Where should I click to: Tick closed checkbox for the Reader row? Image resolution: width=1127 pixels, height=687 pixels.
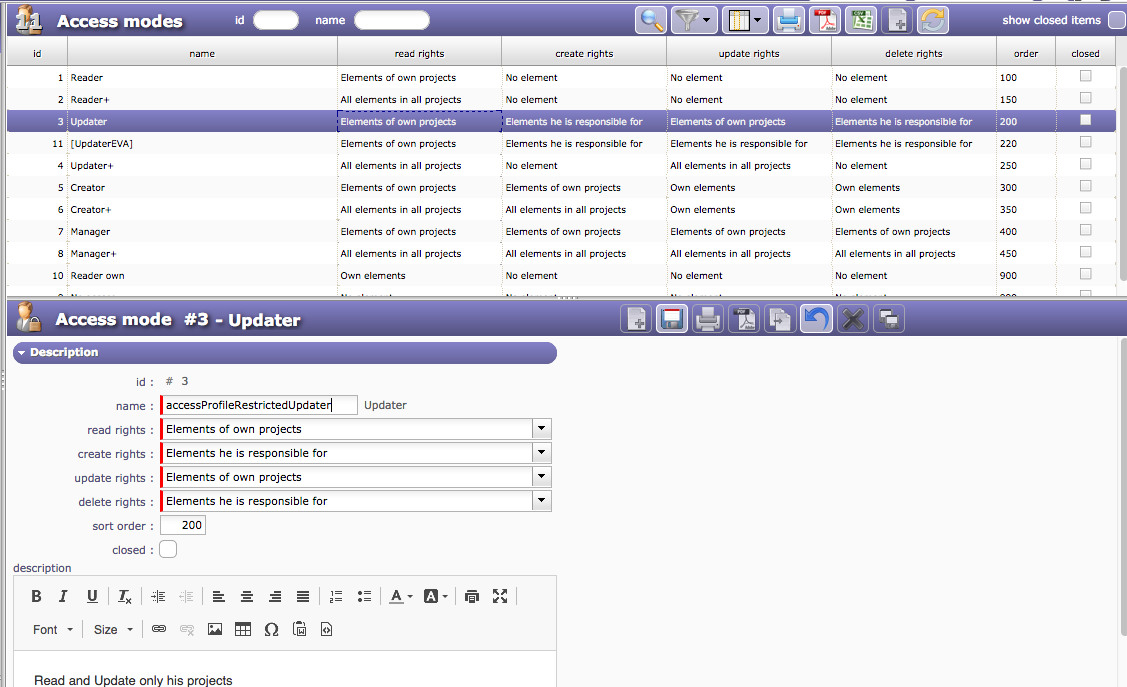click(x=1085, y=77)
